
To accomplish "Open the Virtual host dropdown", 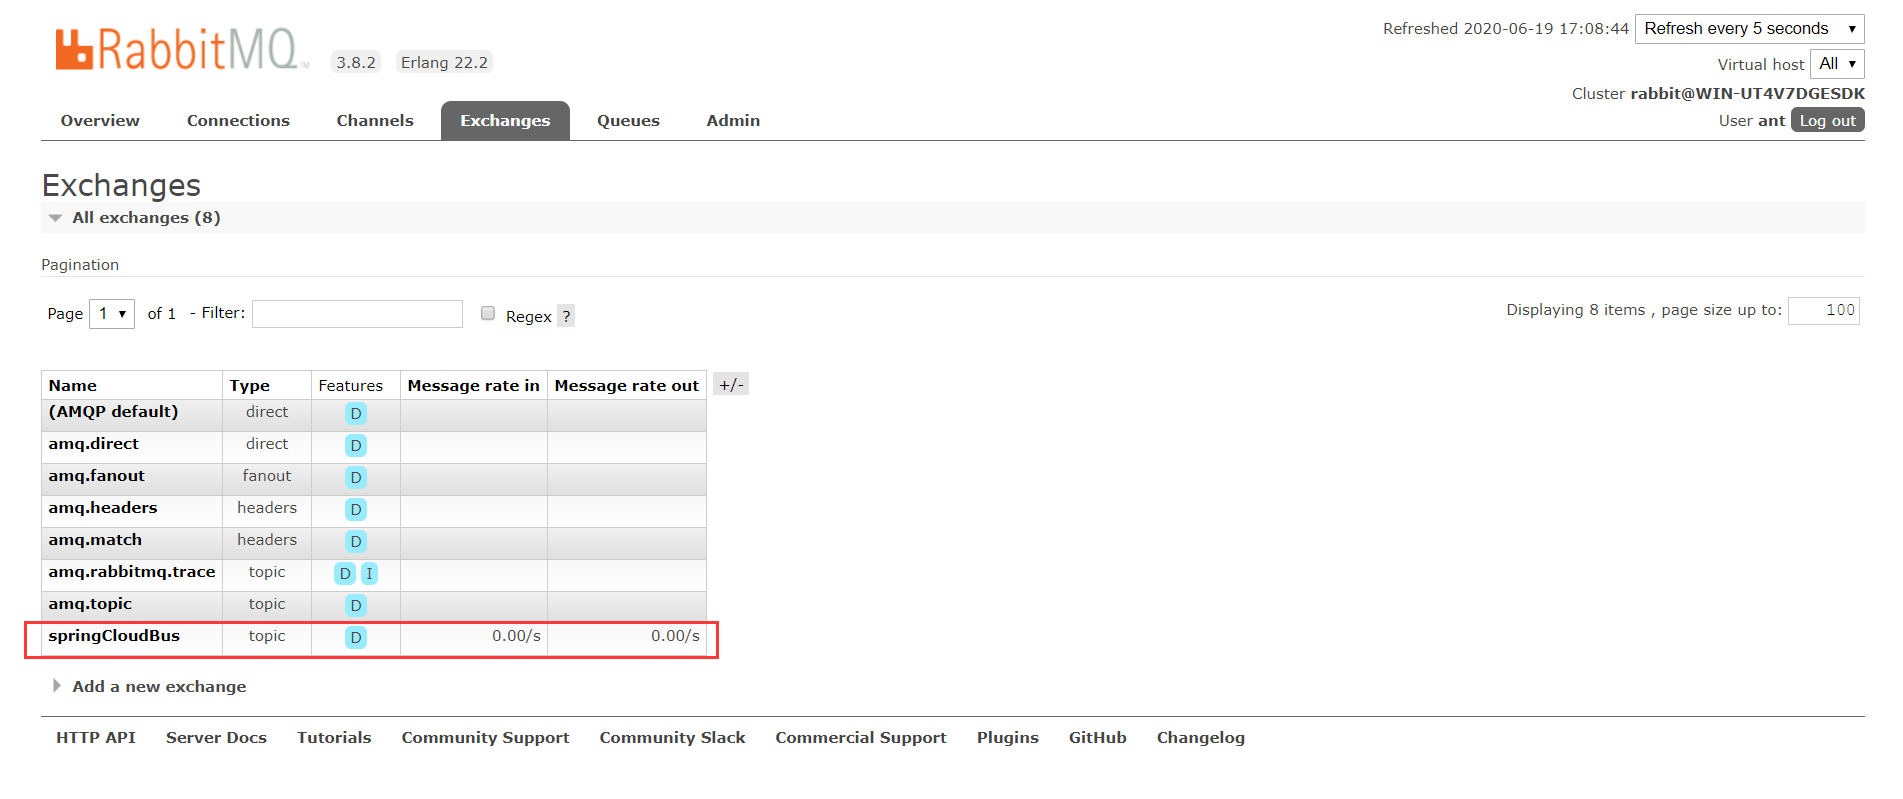I will (1837, 64).
